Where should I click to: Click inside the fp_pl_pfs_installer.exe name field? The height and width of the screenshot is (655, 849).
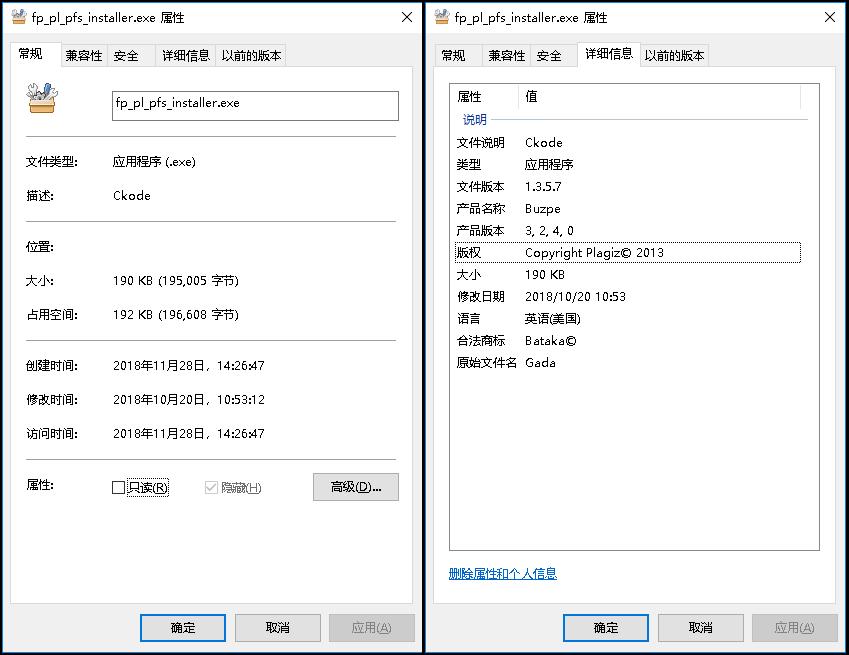pos(255,105)
